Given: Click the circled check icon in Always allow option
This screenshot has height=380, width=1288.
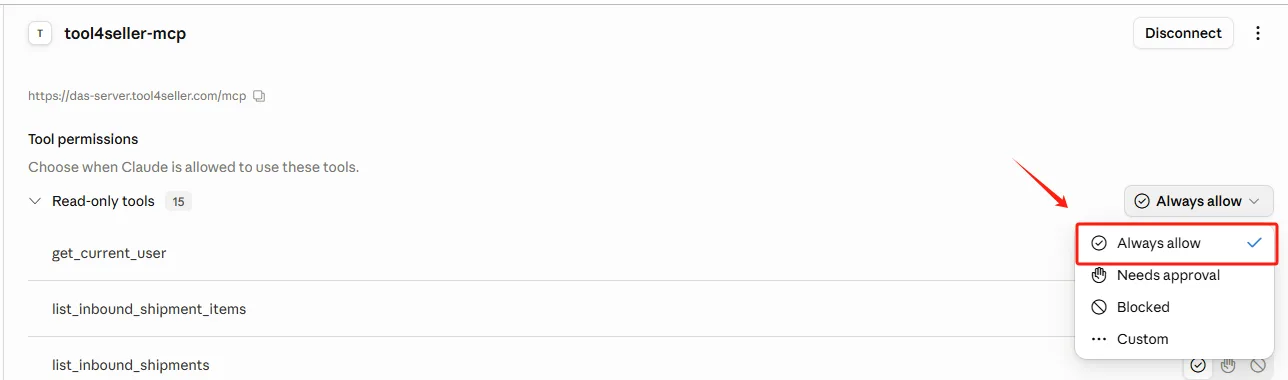Looking at the screenshot, I should 1099,243.
